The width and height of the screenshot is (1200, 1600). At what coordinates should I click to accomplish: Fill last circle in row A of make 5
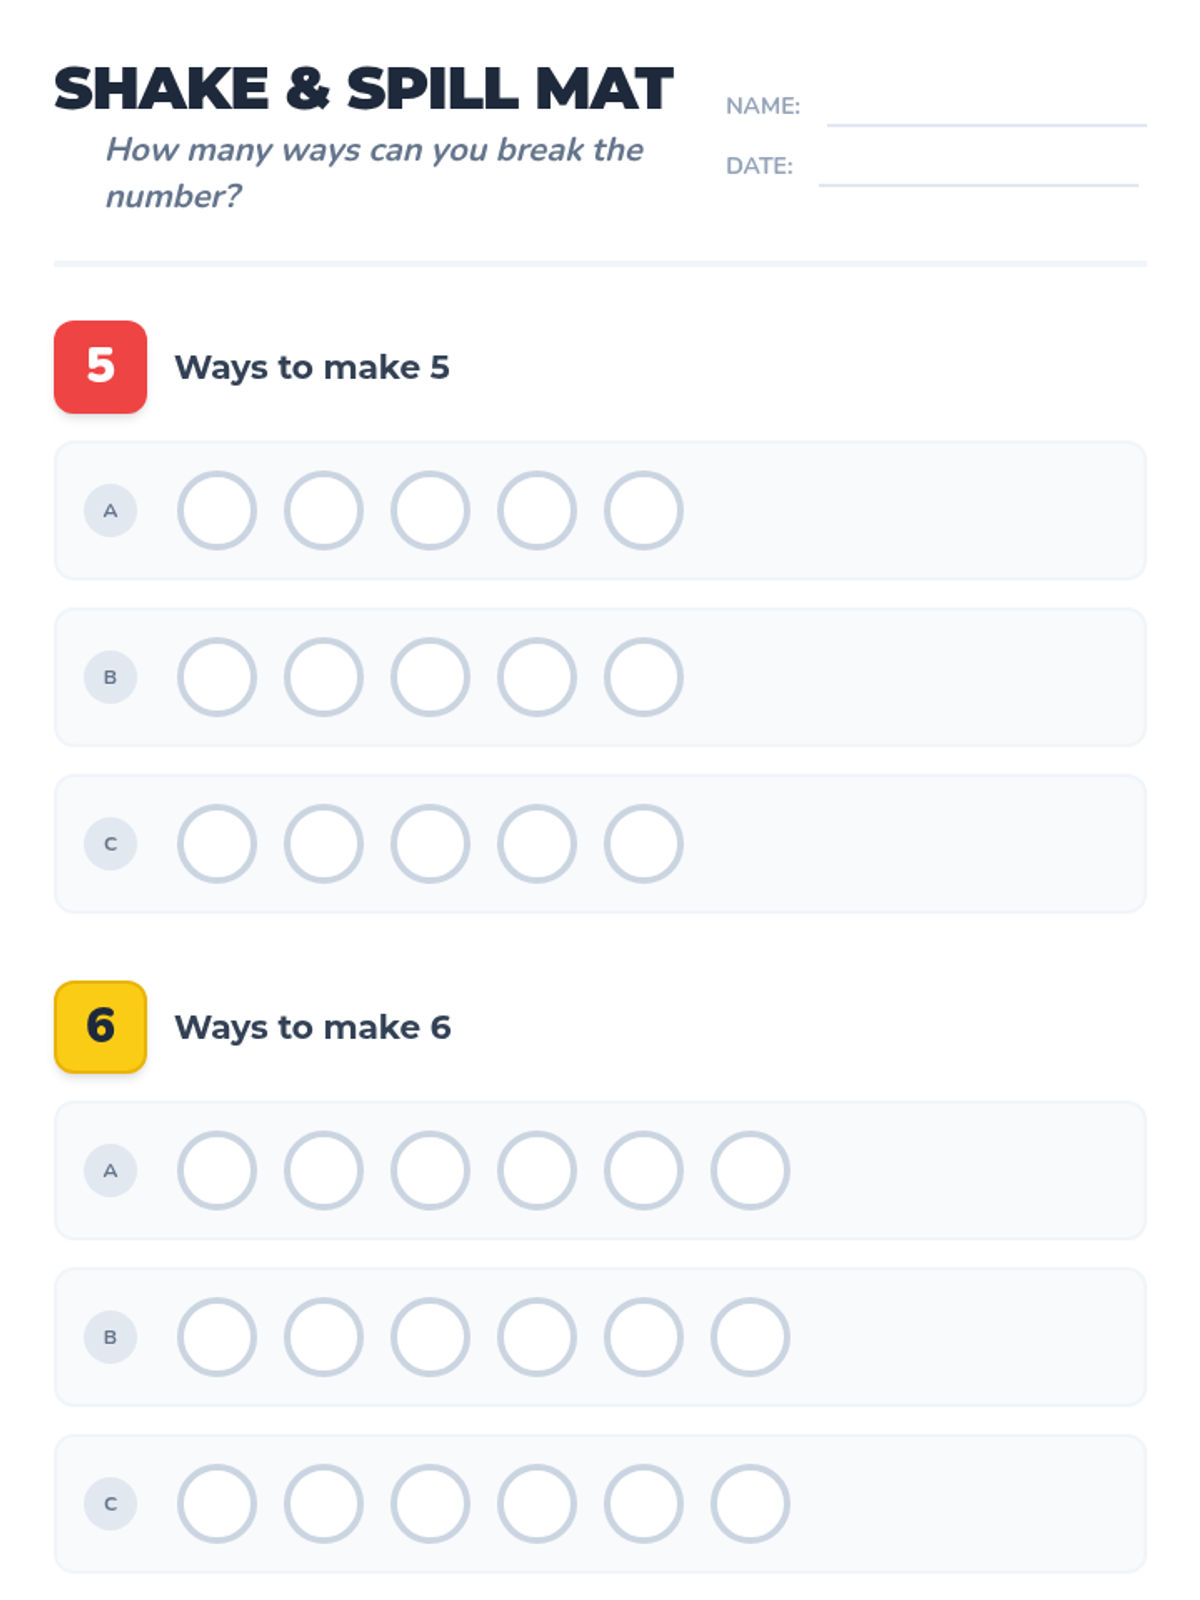(644, 510)
